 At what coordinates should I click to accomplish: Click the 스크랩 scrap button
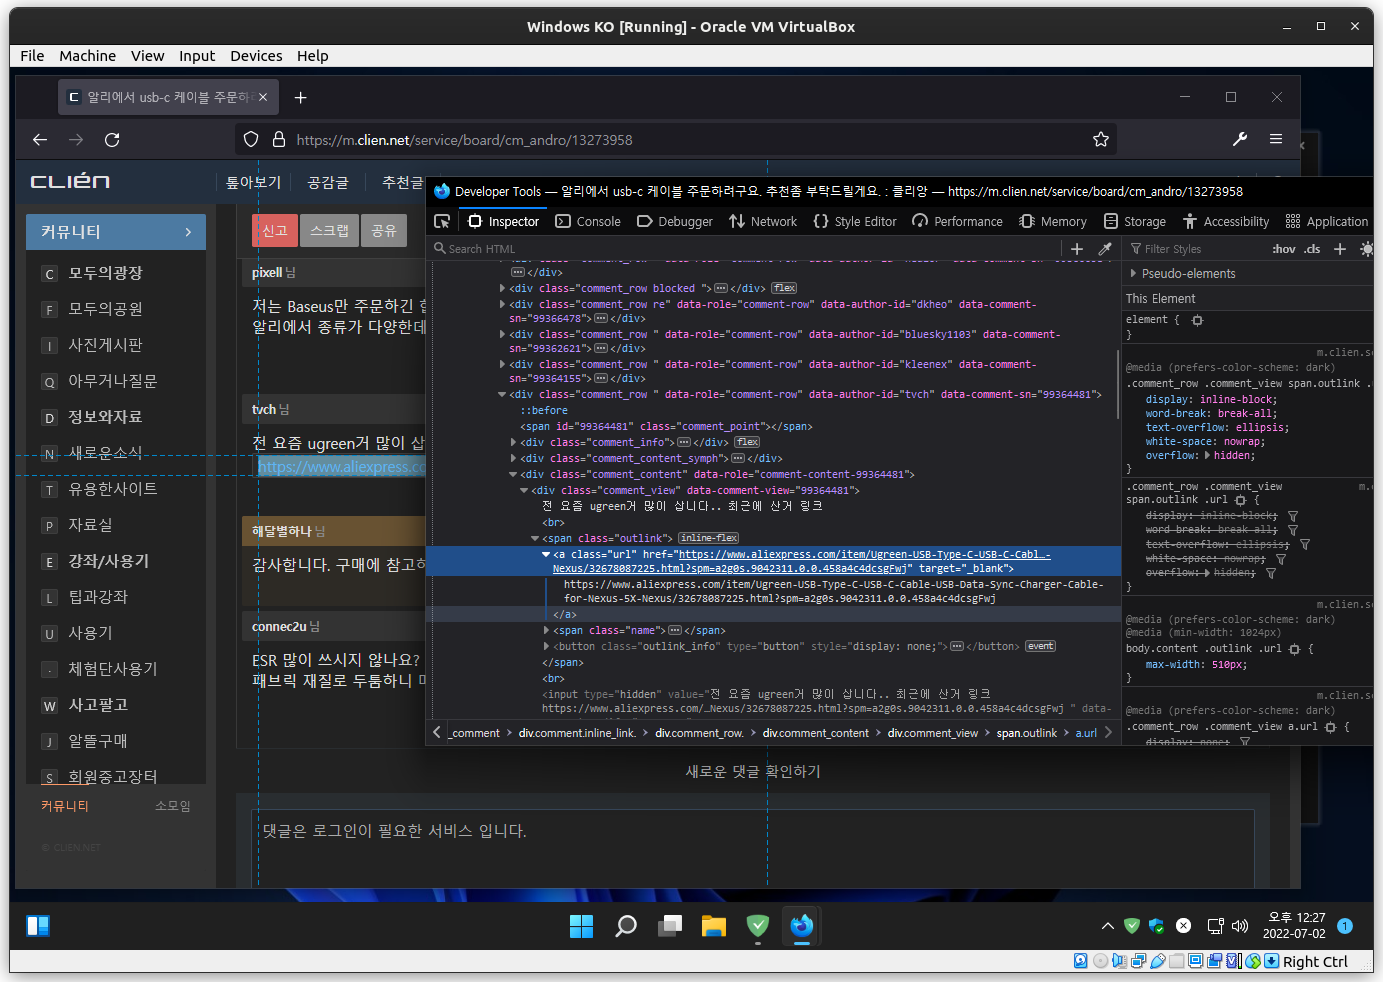click(x=329, y=231)
